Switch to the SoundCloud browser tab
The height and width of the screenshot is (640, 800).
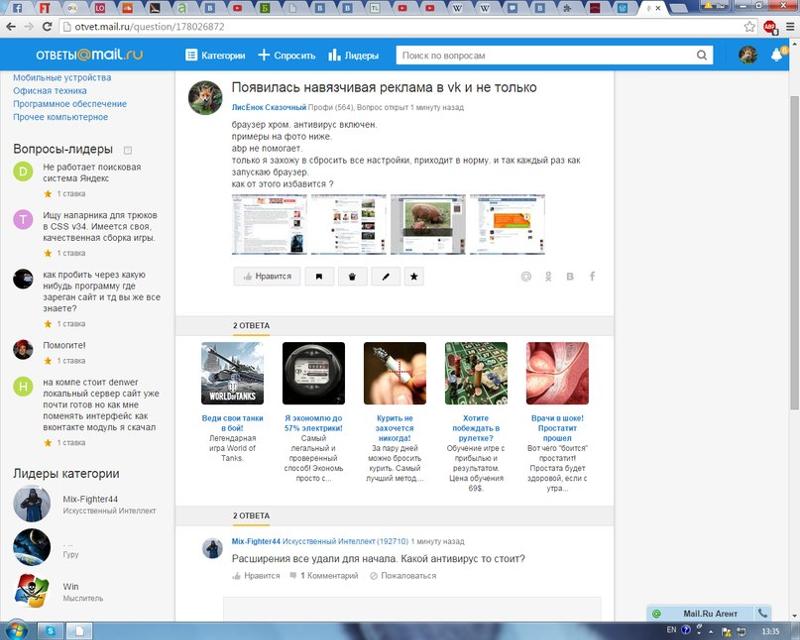pos(128,8)
